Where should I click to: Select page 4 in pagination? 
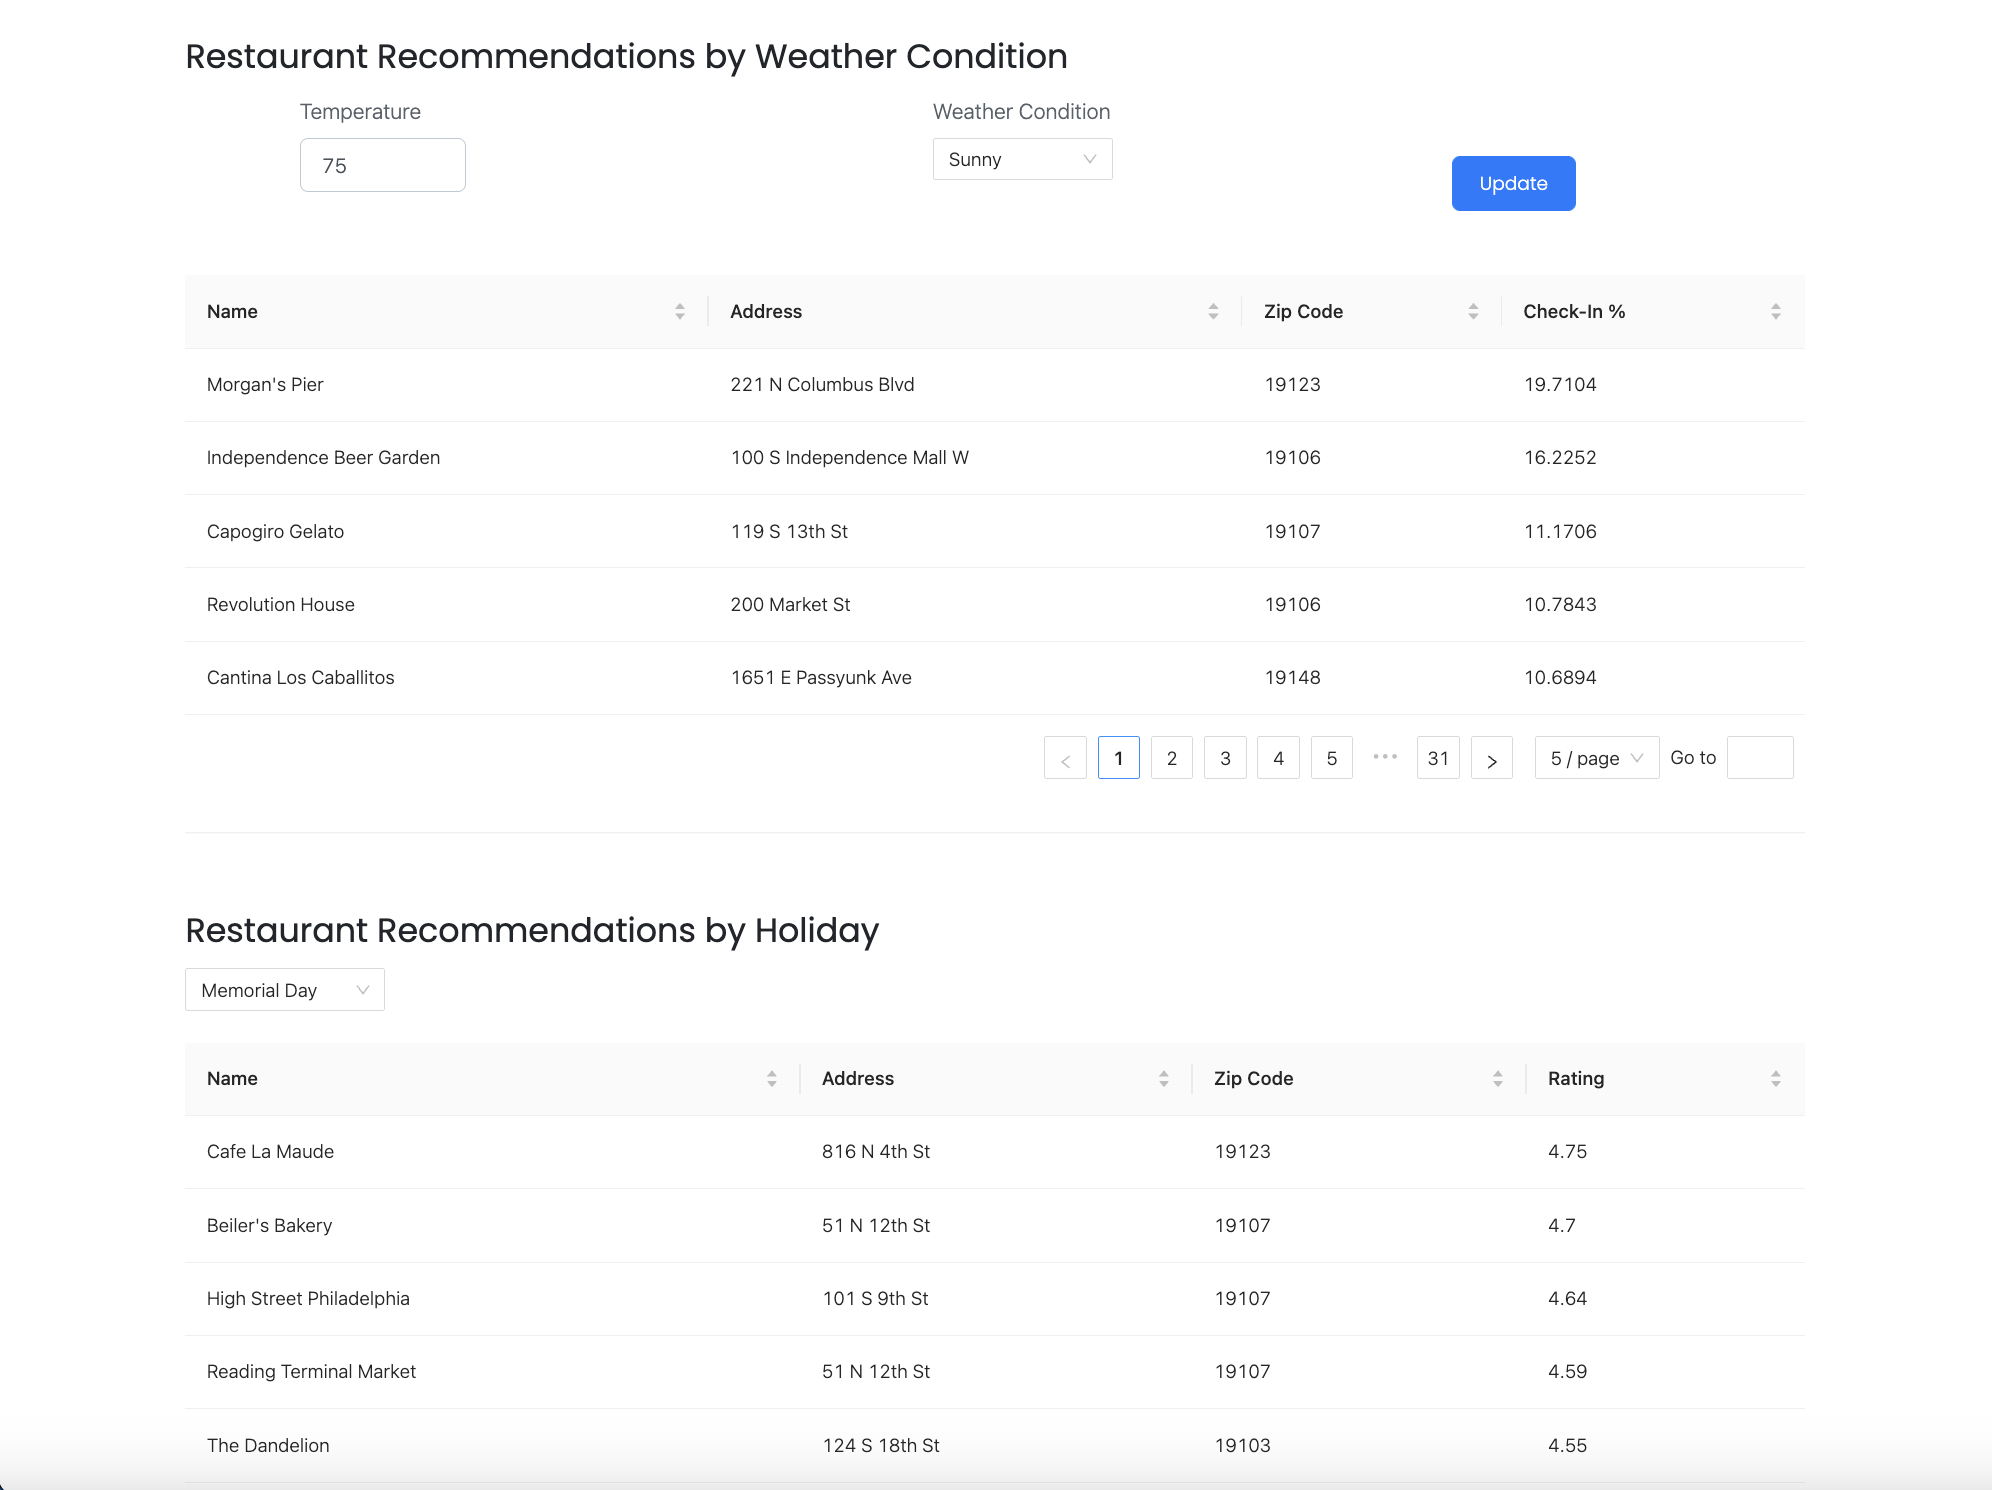tap(1278, 759)
